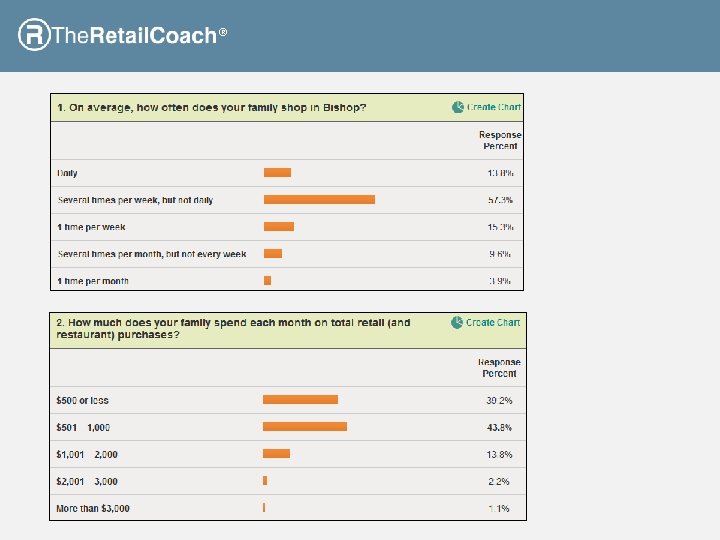Click the 57.3% response percent value
Image resolution: width=720 pixels, height=540 pixels.
tap(501, 200)
